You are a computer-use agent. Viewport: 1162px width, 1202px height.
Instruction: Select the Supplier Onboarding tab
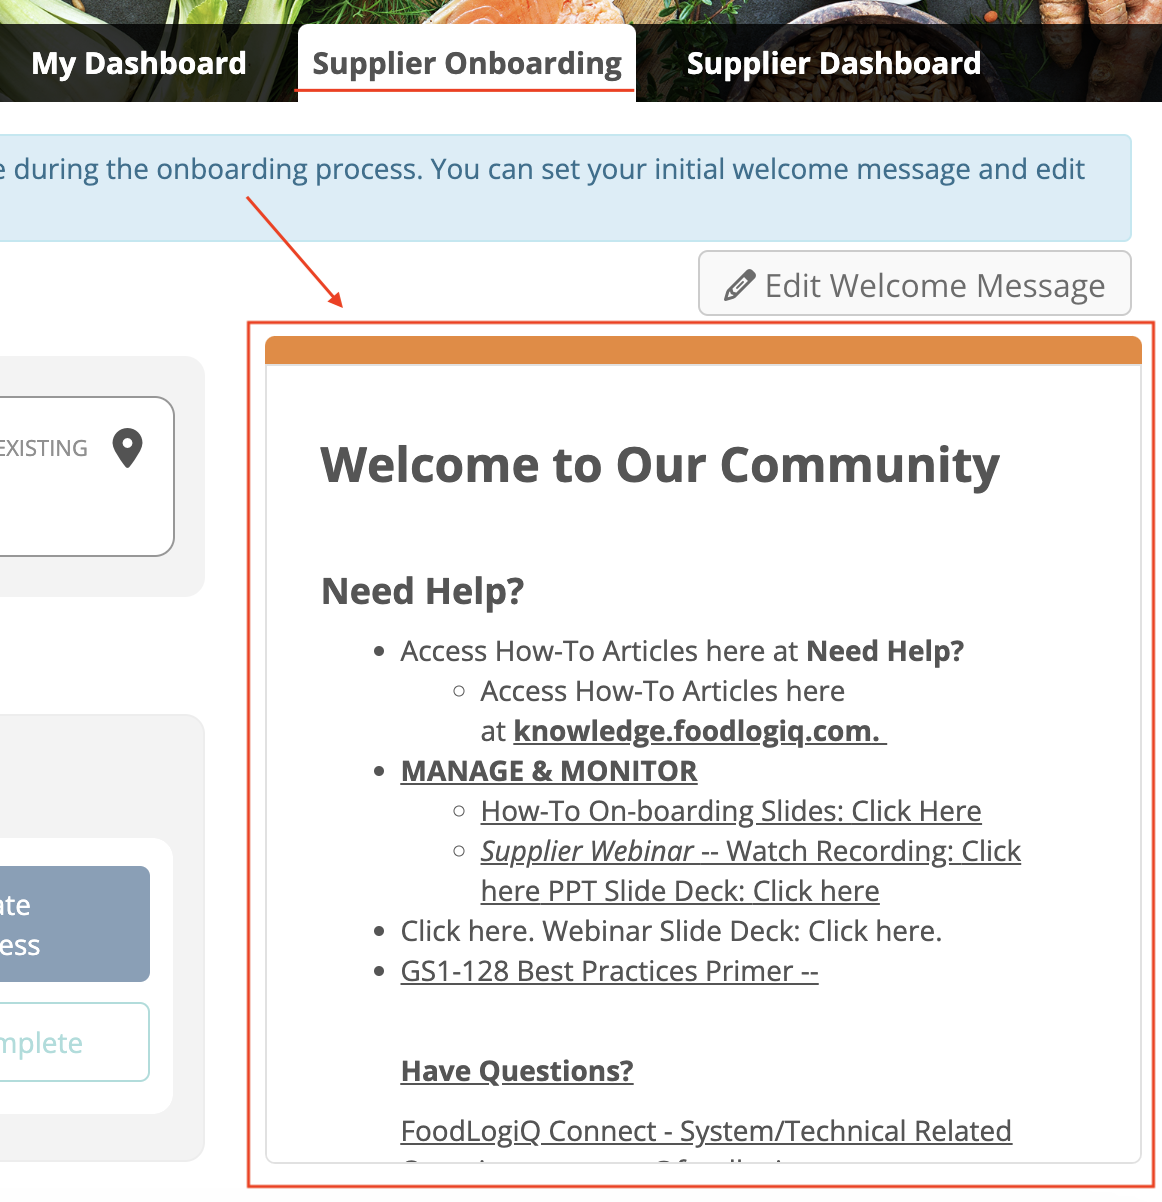467,64
